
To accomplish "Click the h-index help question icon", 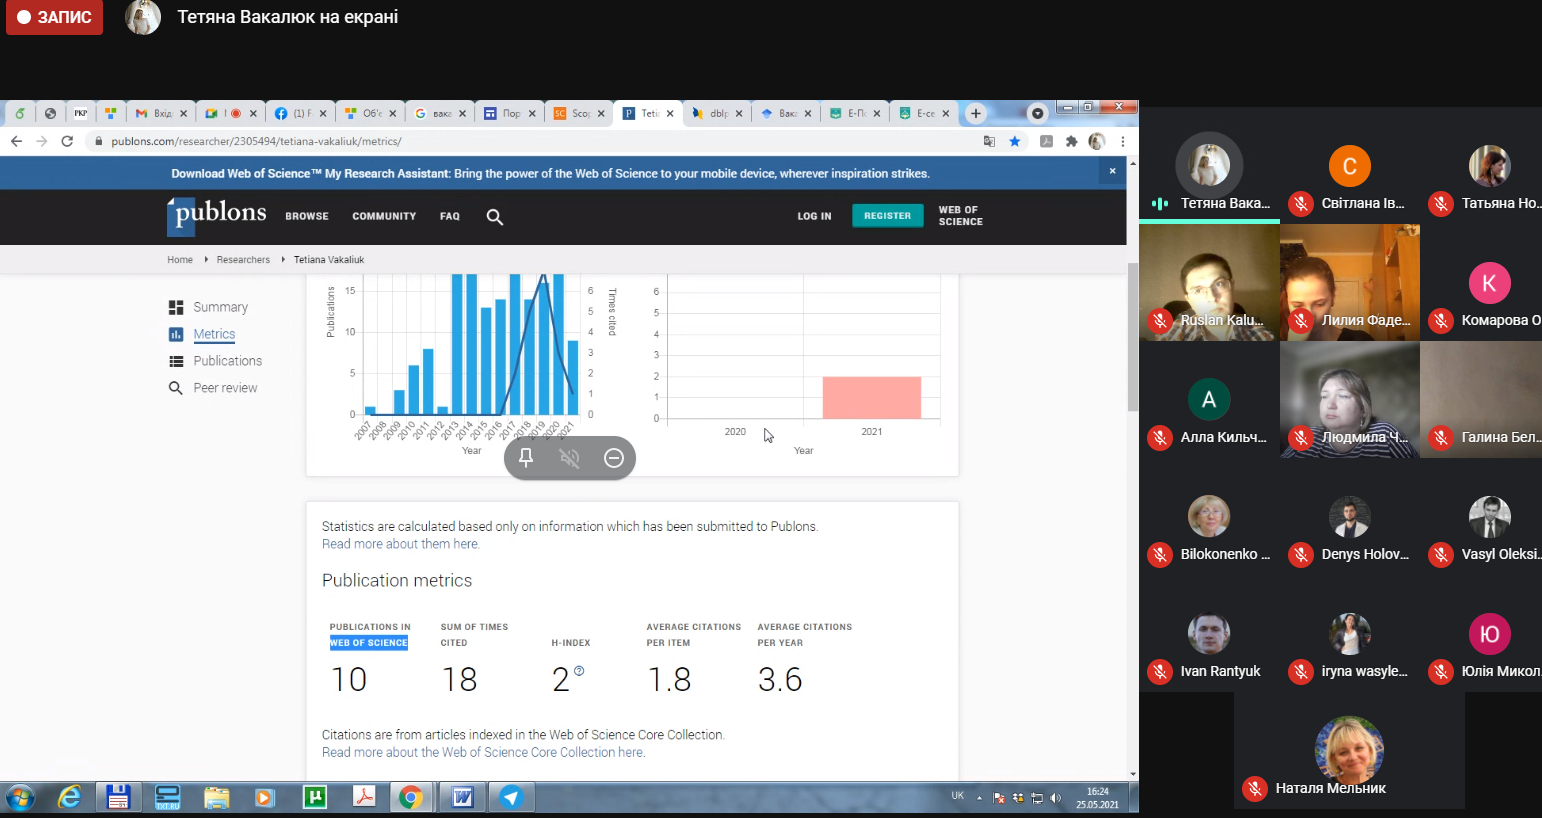I will click(x=579, y=671).
